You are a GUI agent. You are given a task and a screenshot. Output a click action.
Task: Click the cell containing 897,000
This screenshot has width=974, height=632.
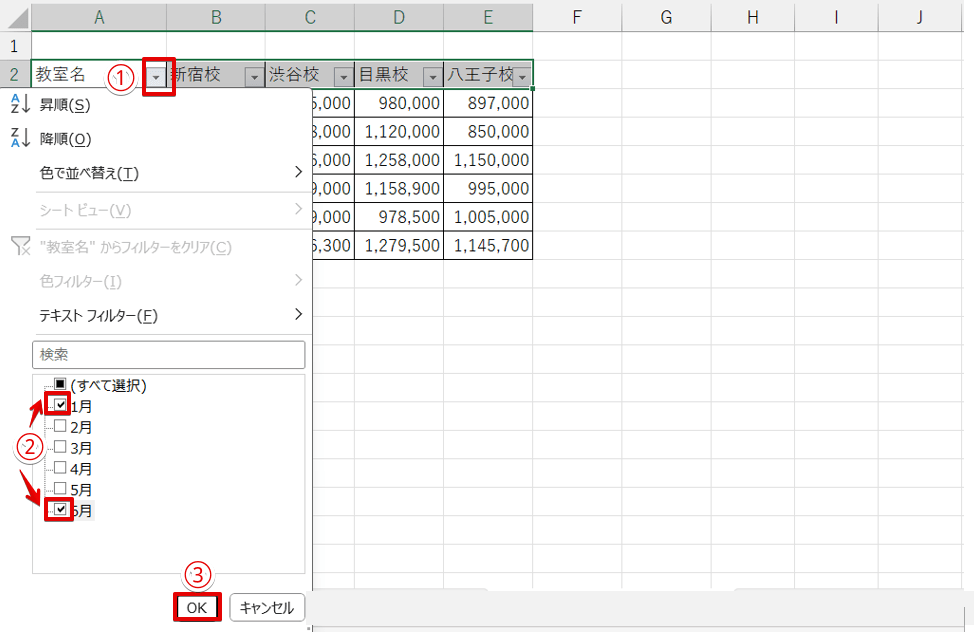tap(488, 103)
